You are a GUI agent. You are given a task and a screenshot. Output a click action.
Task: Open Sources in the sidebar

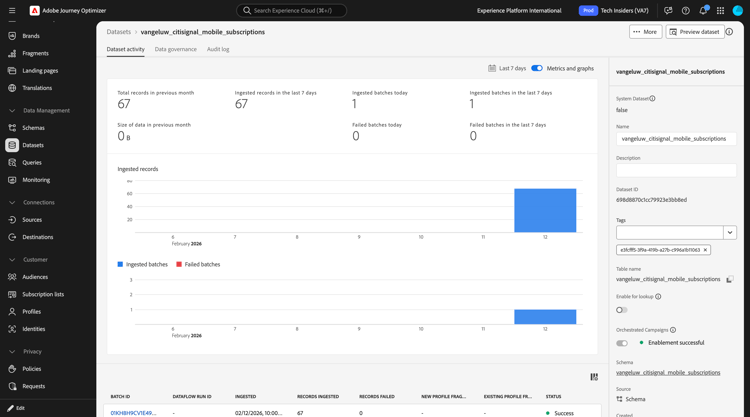pyautogui.click(x=32, y=220)
